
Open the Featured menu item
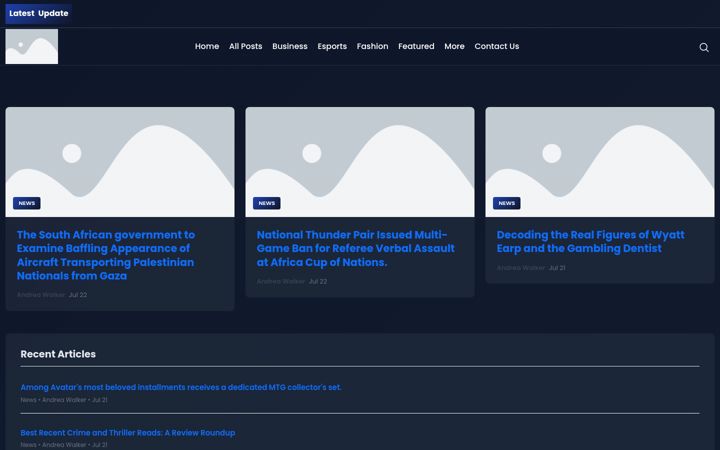(x=416, y=46)
